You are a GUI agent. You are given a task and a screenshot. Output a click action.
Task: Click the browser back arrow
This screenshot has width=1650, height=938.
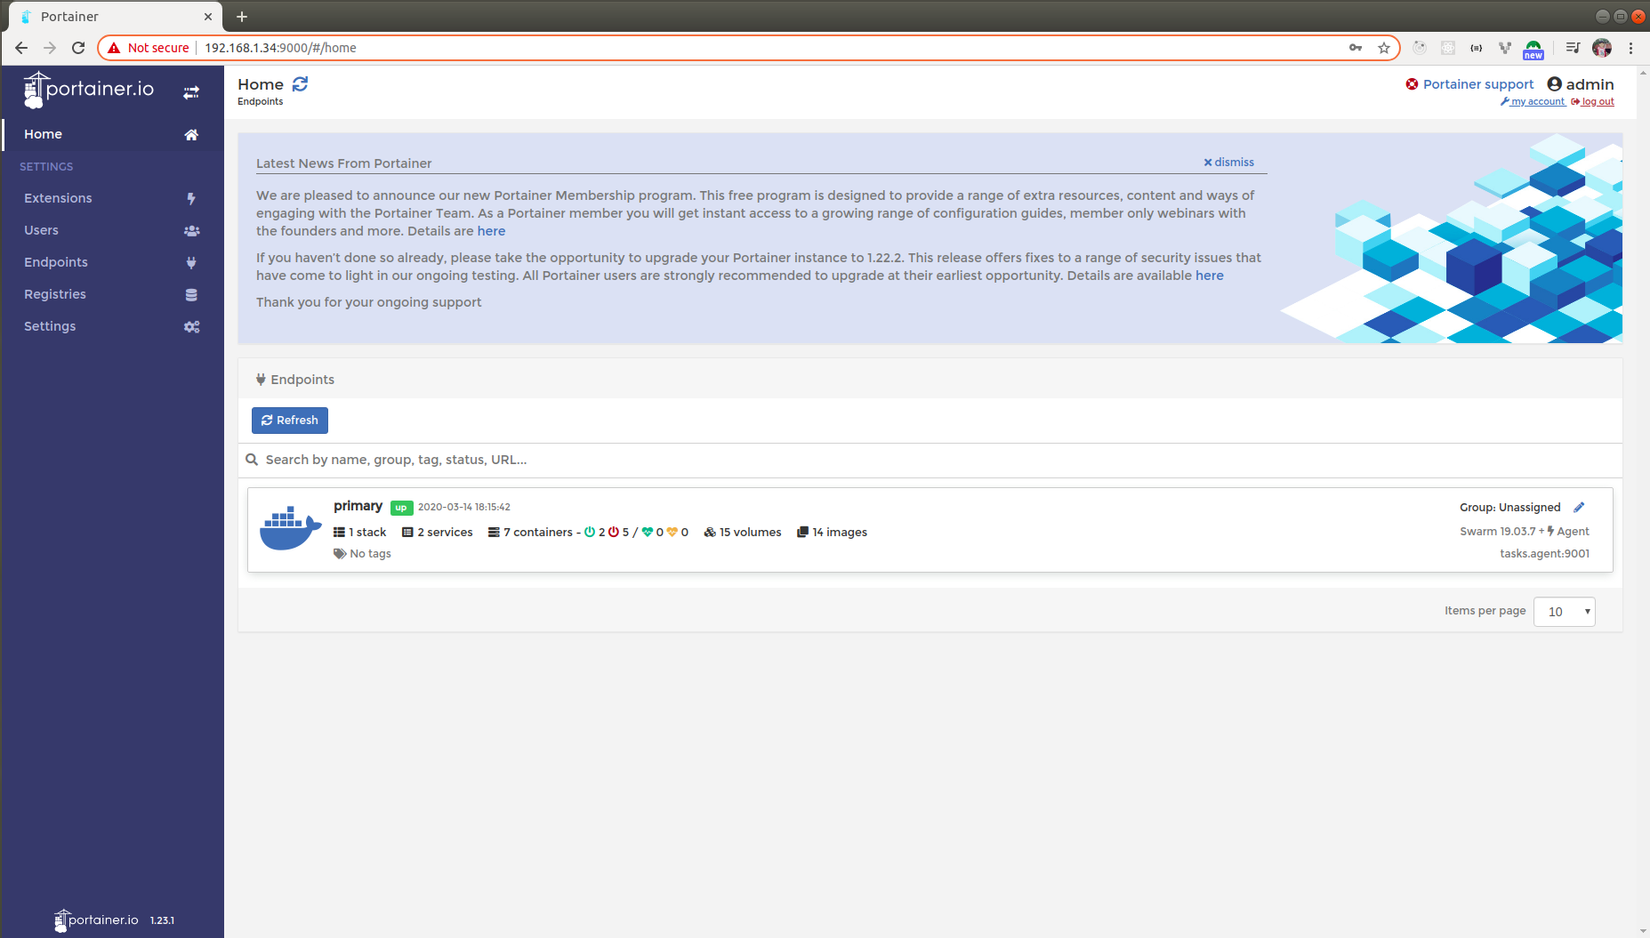[x=21, y=48]
